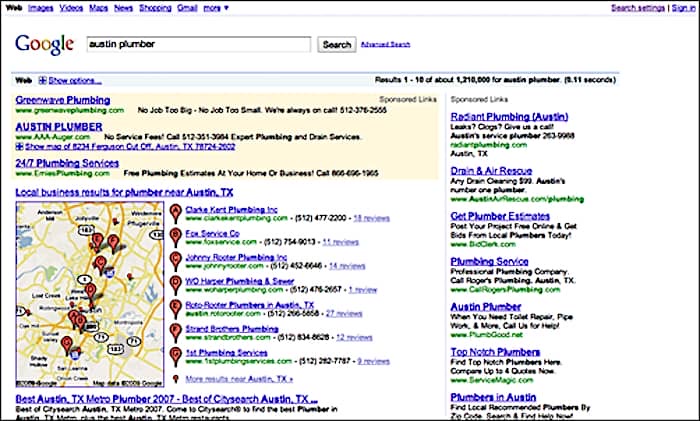This screenshot has width=700, height=421.
Task: Click in the austin plumber search box
Action: [x=199, y=44]
